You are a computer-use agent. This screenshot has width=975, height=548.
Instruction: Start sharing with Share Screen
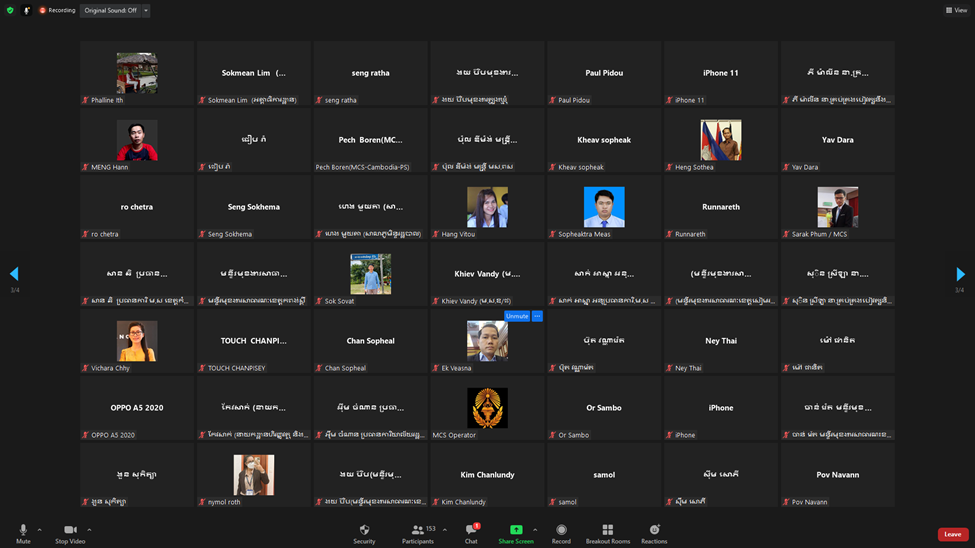pyautogui.click(x=516, y=533)
